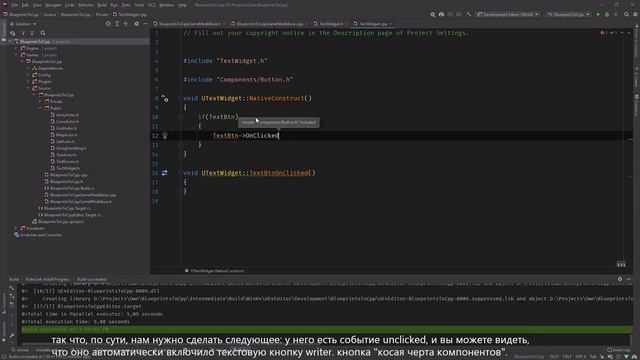Select BlueprintsToCpp.uproject file

[58, 222]
